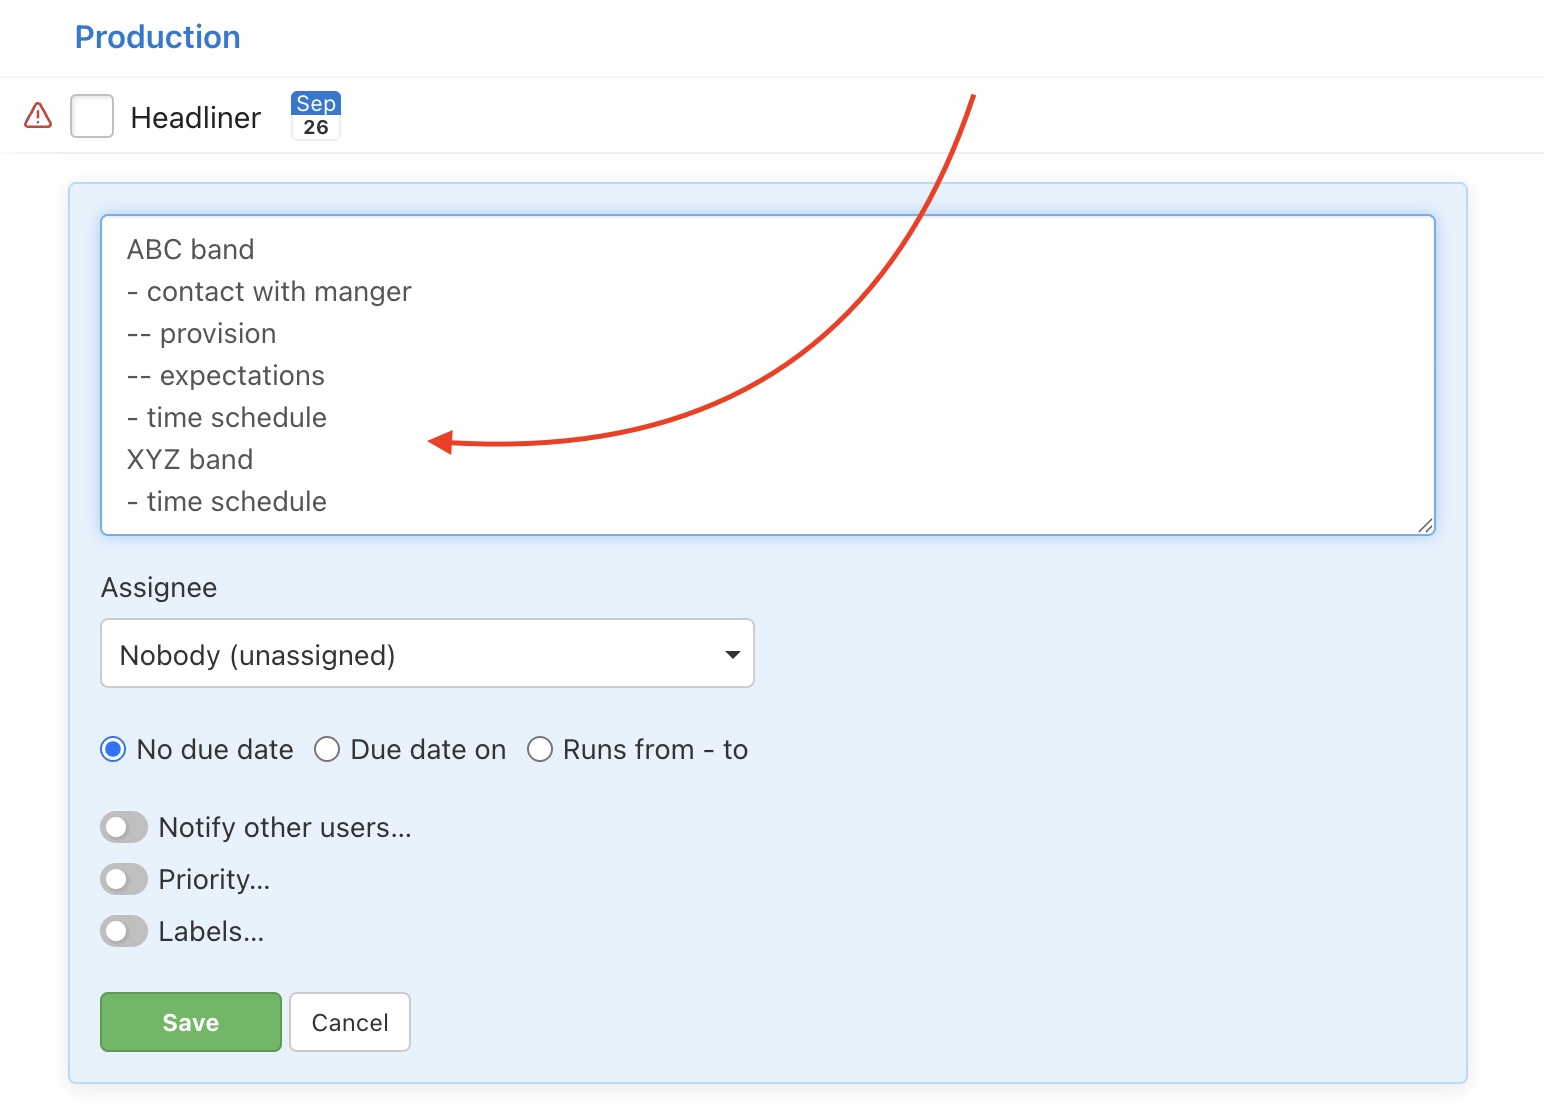This screenshot has height=1118, width=1544.
Task: Click the Cancel button
Action: (350, 1022)
